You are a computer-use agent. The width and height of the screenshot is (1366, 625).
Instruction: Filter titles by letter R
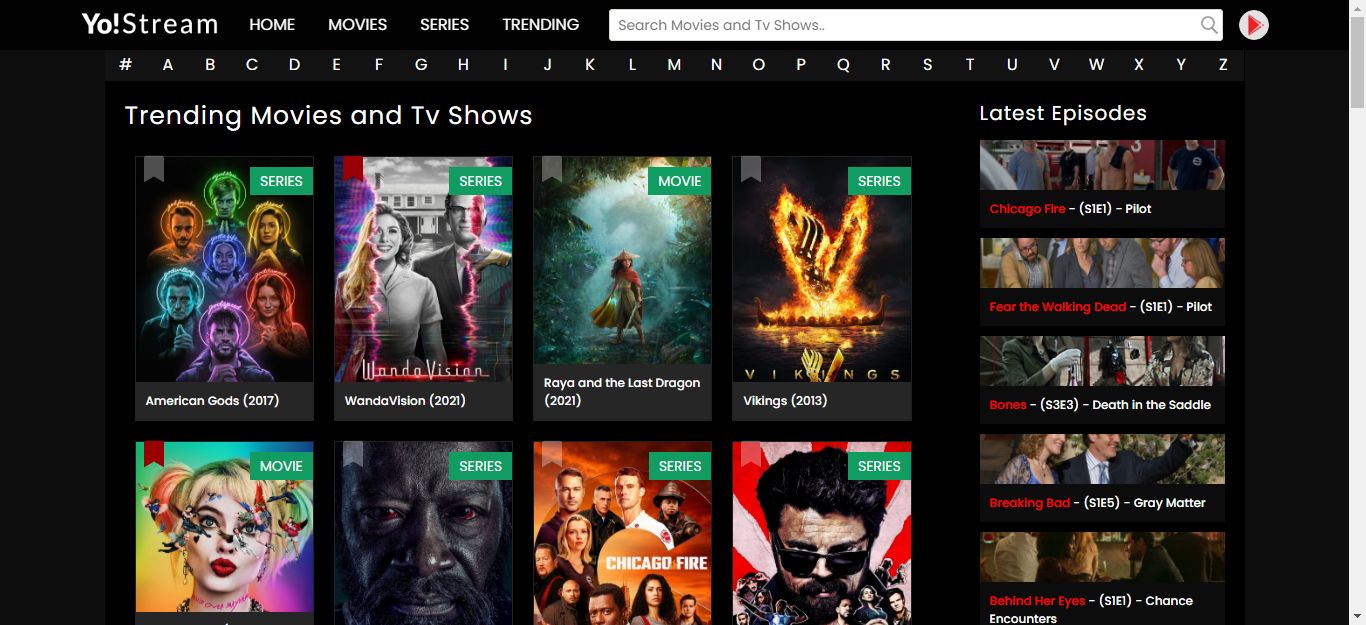tap(885, 64)
